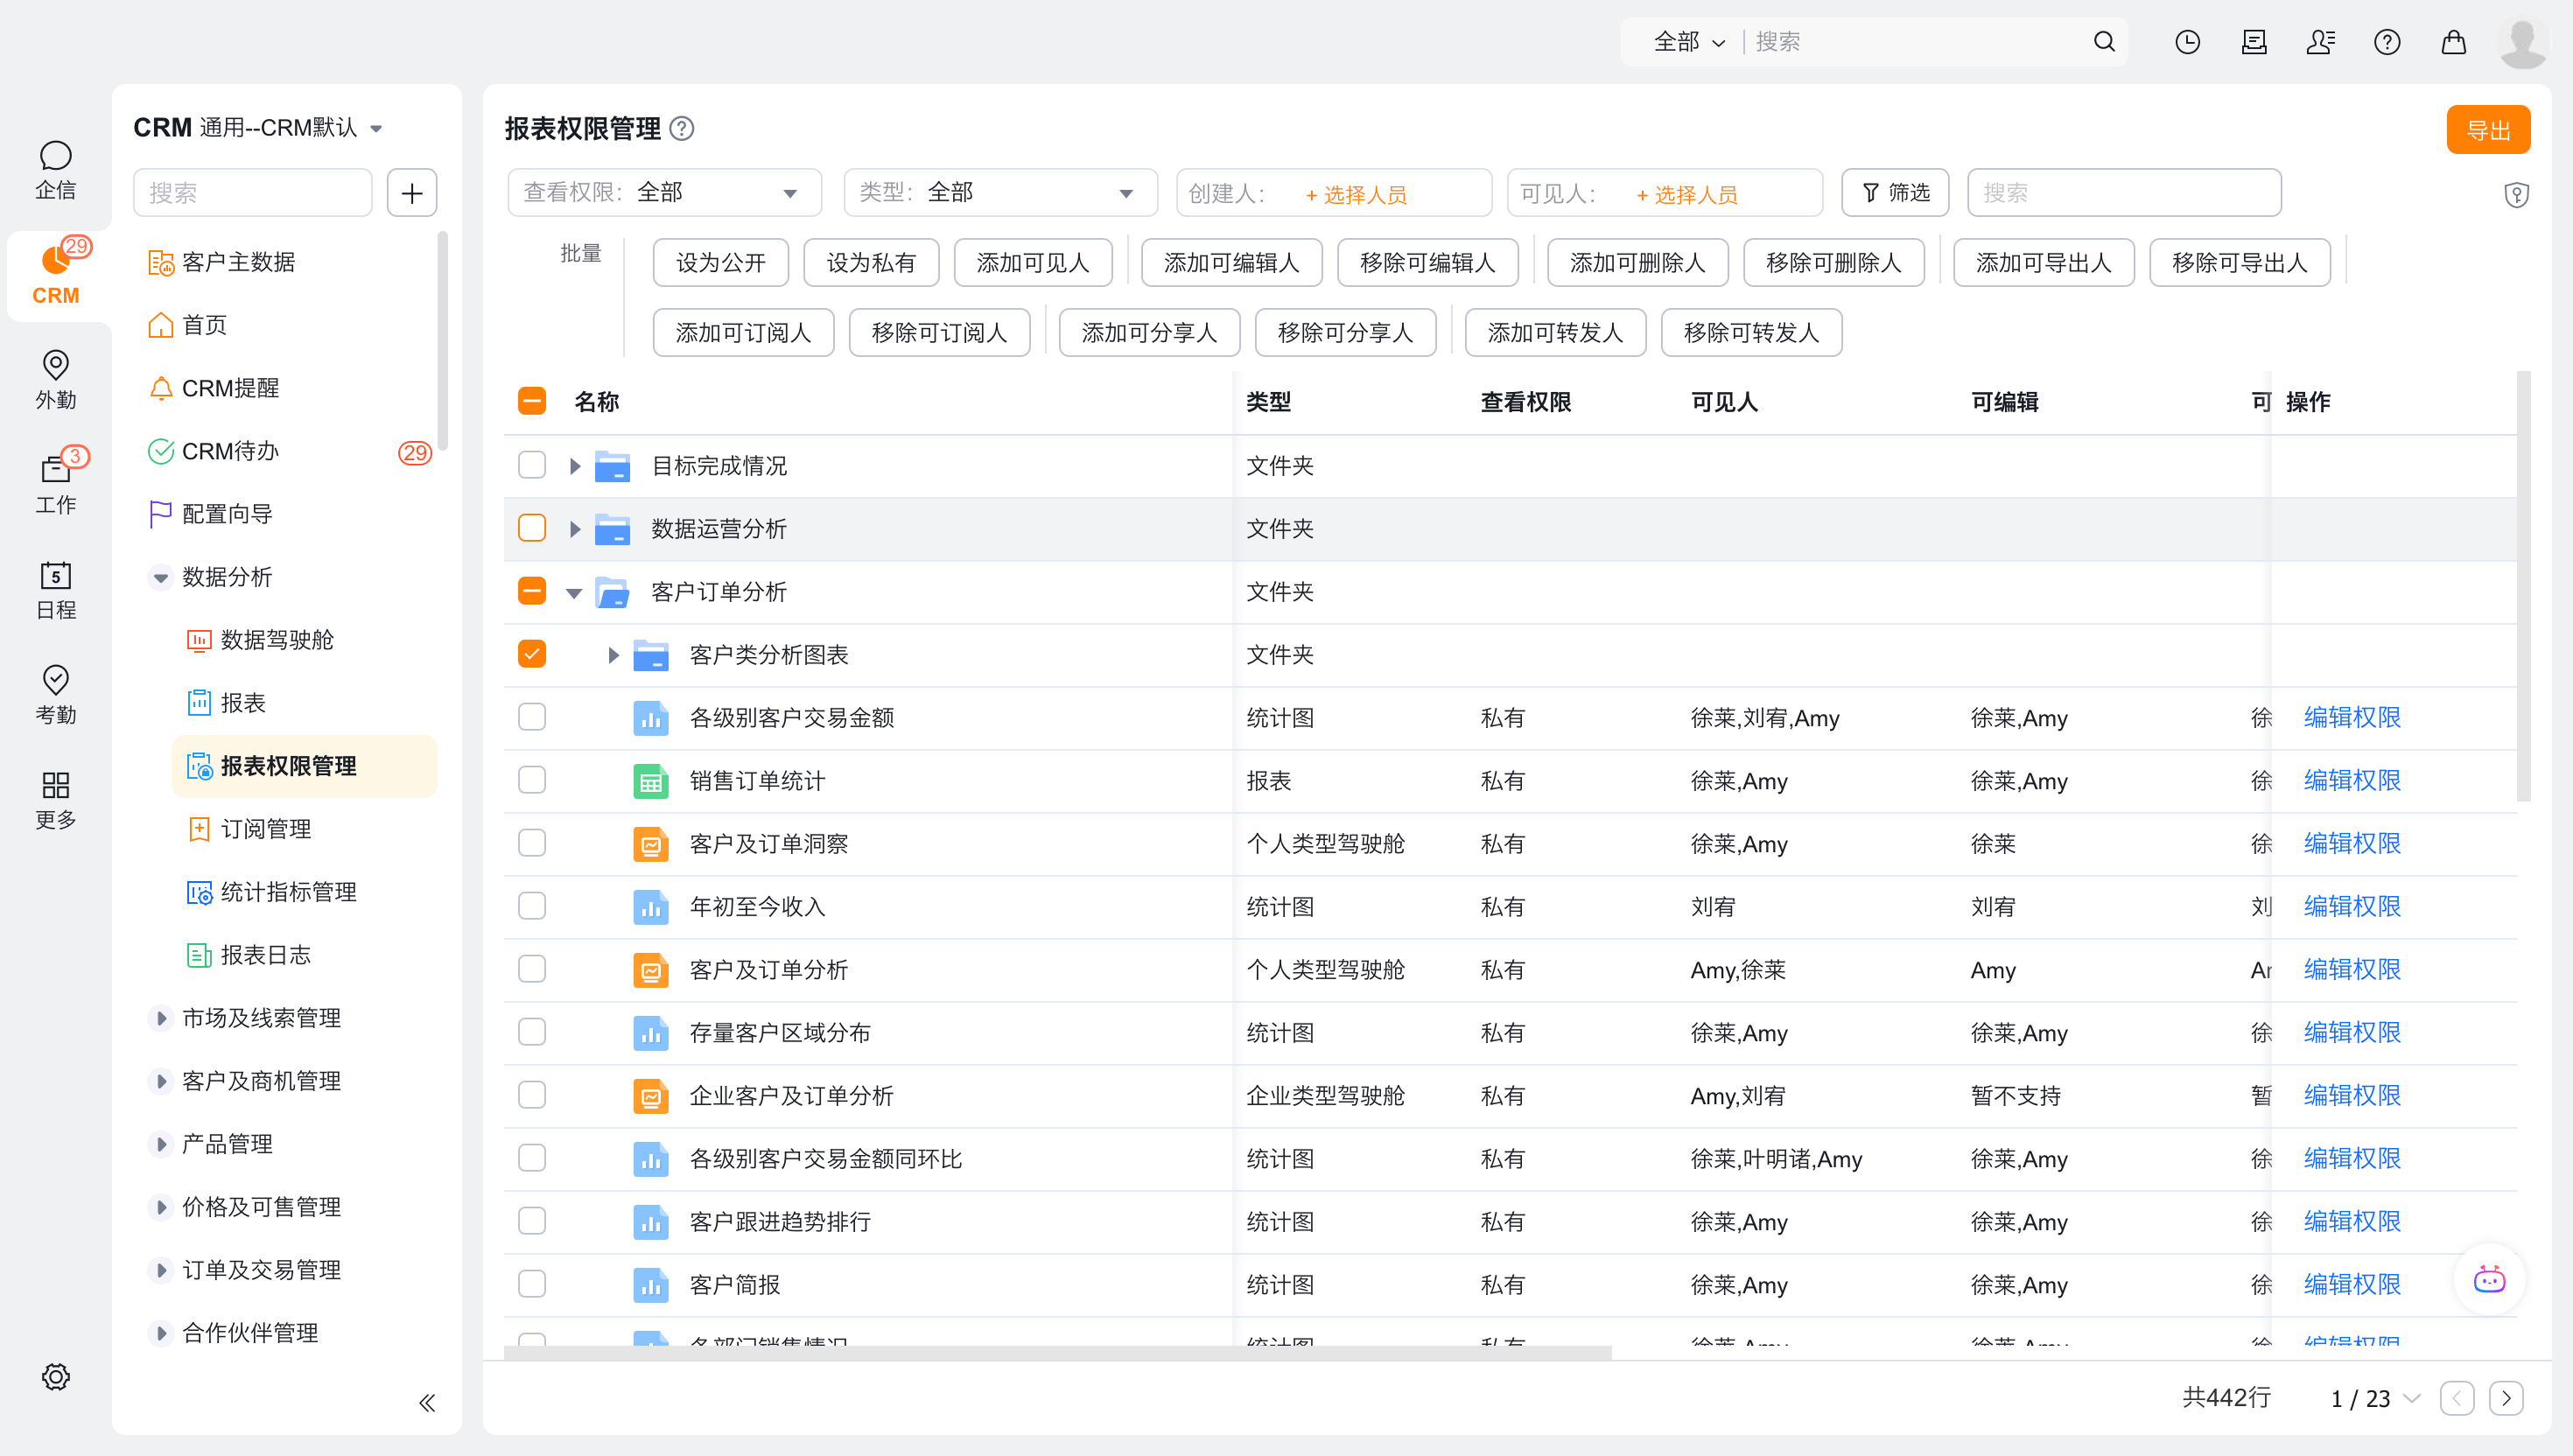Collapse the CRM navigation panel
Image resolution: width=2573 pixels, height=1456 pixels.
pyautogui.click(x=427, y=1402)
